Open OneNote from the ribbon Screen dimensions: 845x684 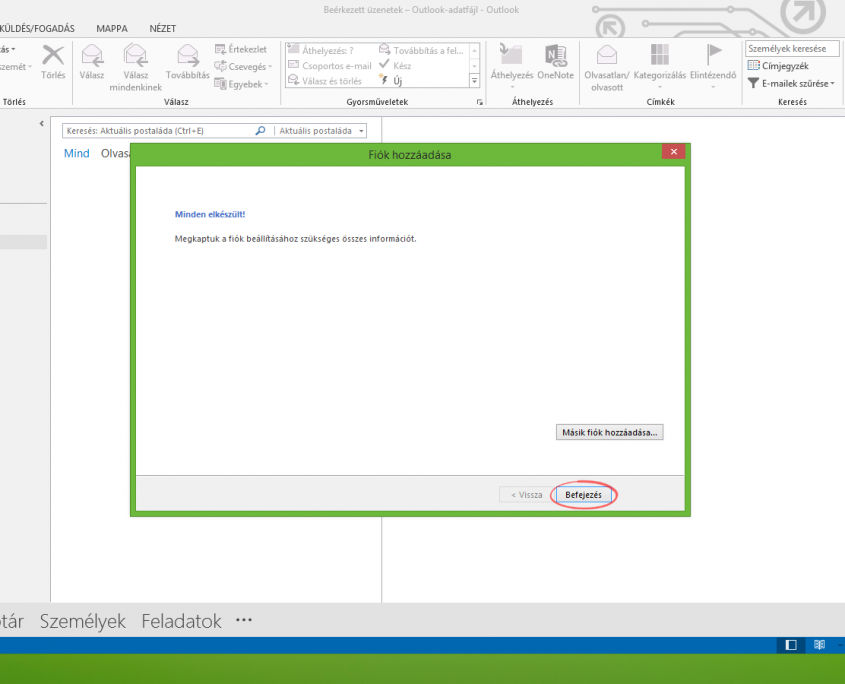coord(555,56)
